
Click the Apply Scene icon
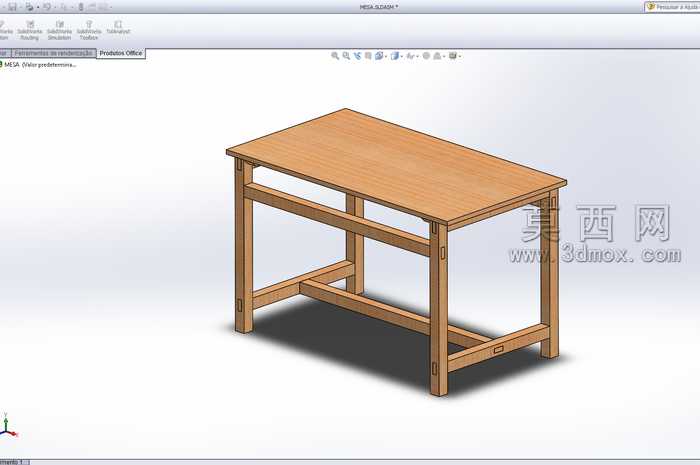click(438, 56)
